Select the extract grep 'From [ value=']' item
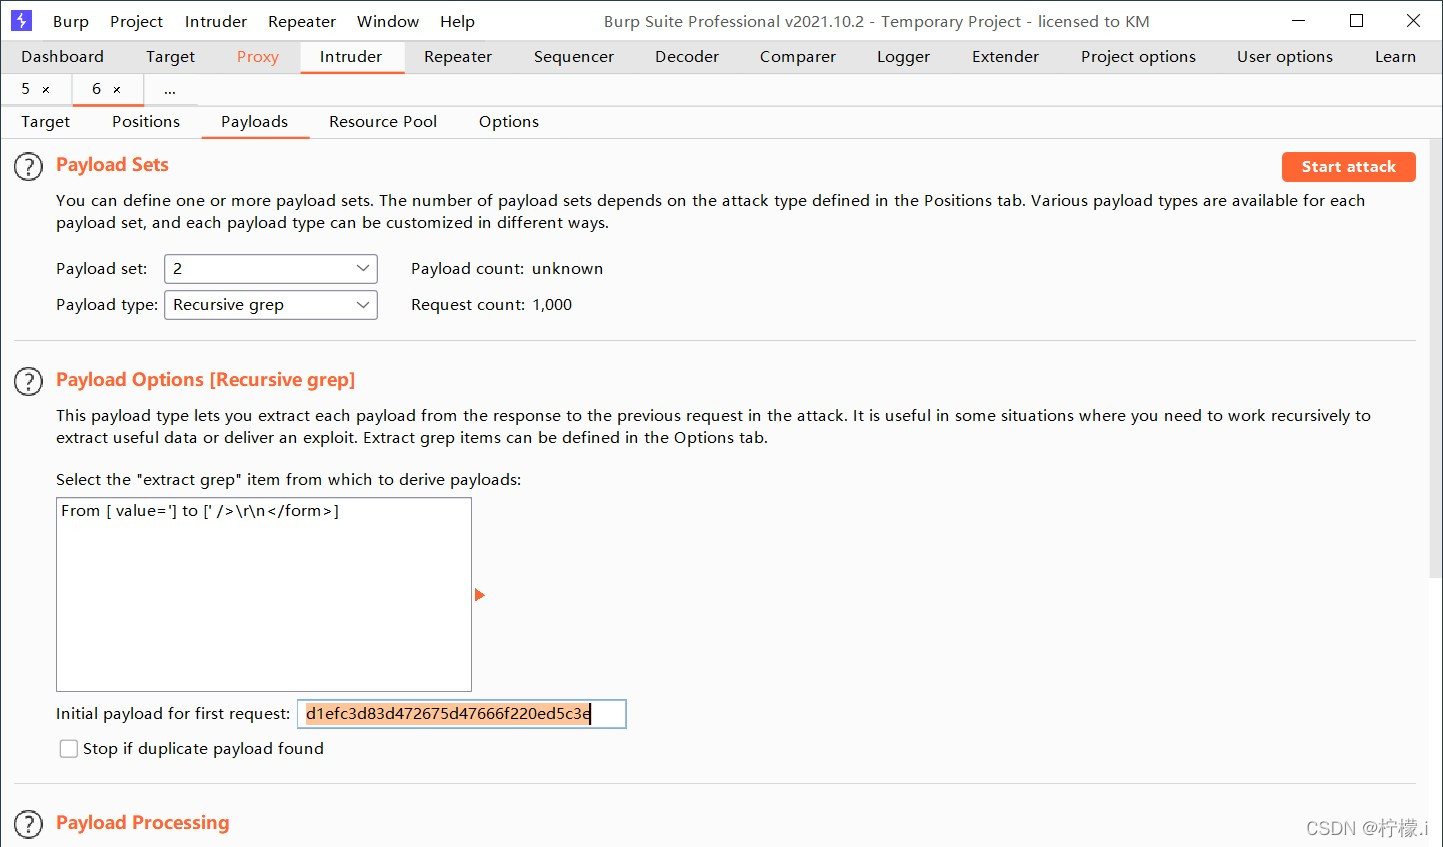 click(263, 511)
